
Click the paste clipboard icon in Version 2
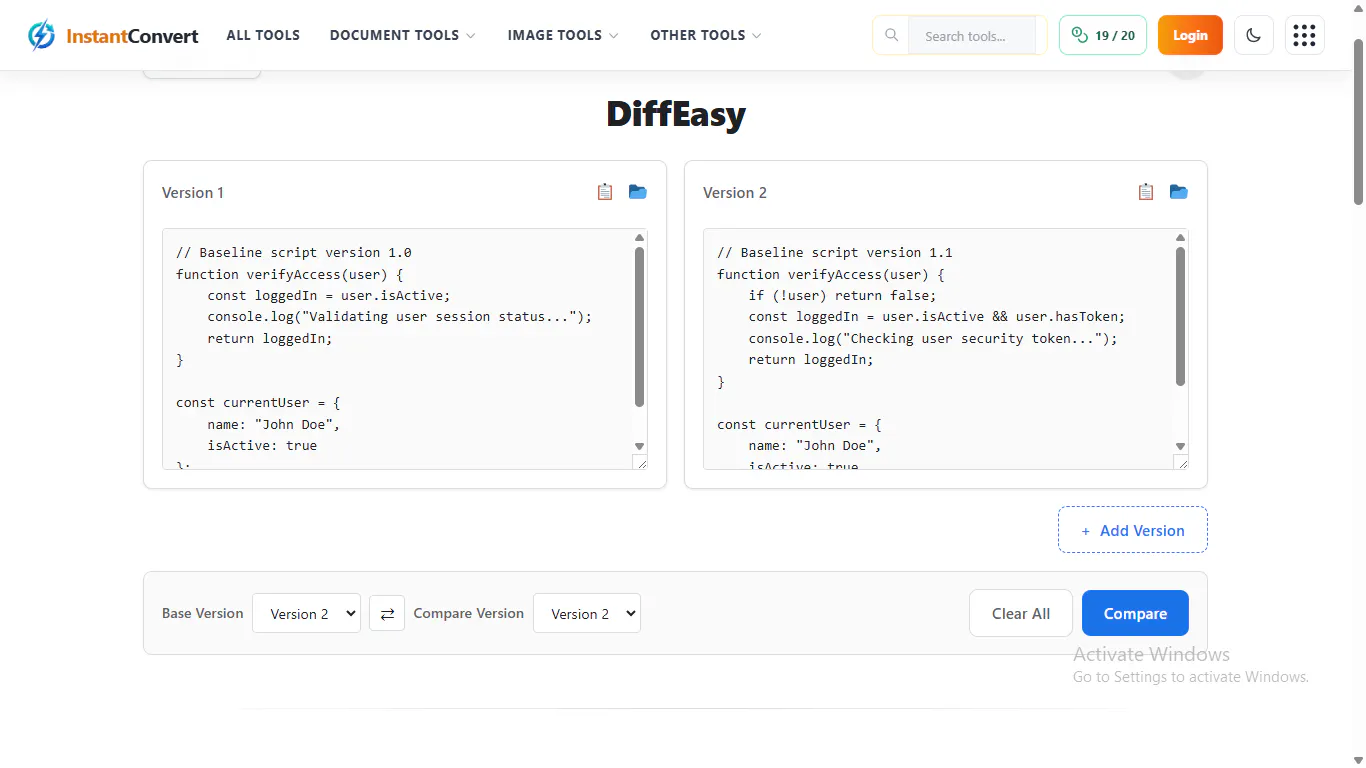coord(1146,192)
